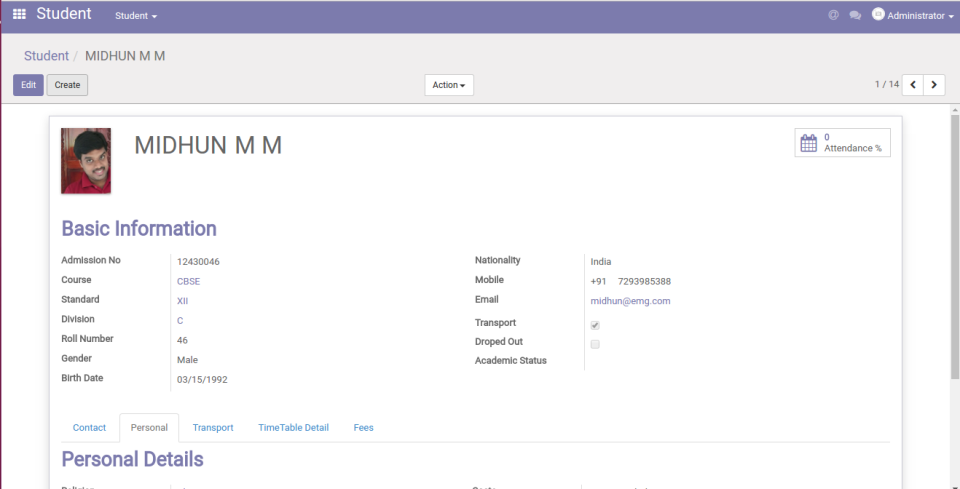Open the XII standard link
Viewport: 960px width, 489px height.
coord(182,301)
